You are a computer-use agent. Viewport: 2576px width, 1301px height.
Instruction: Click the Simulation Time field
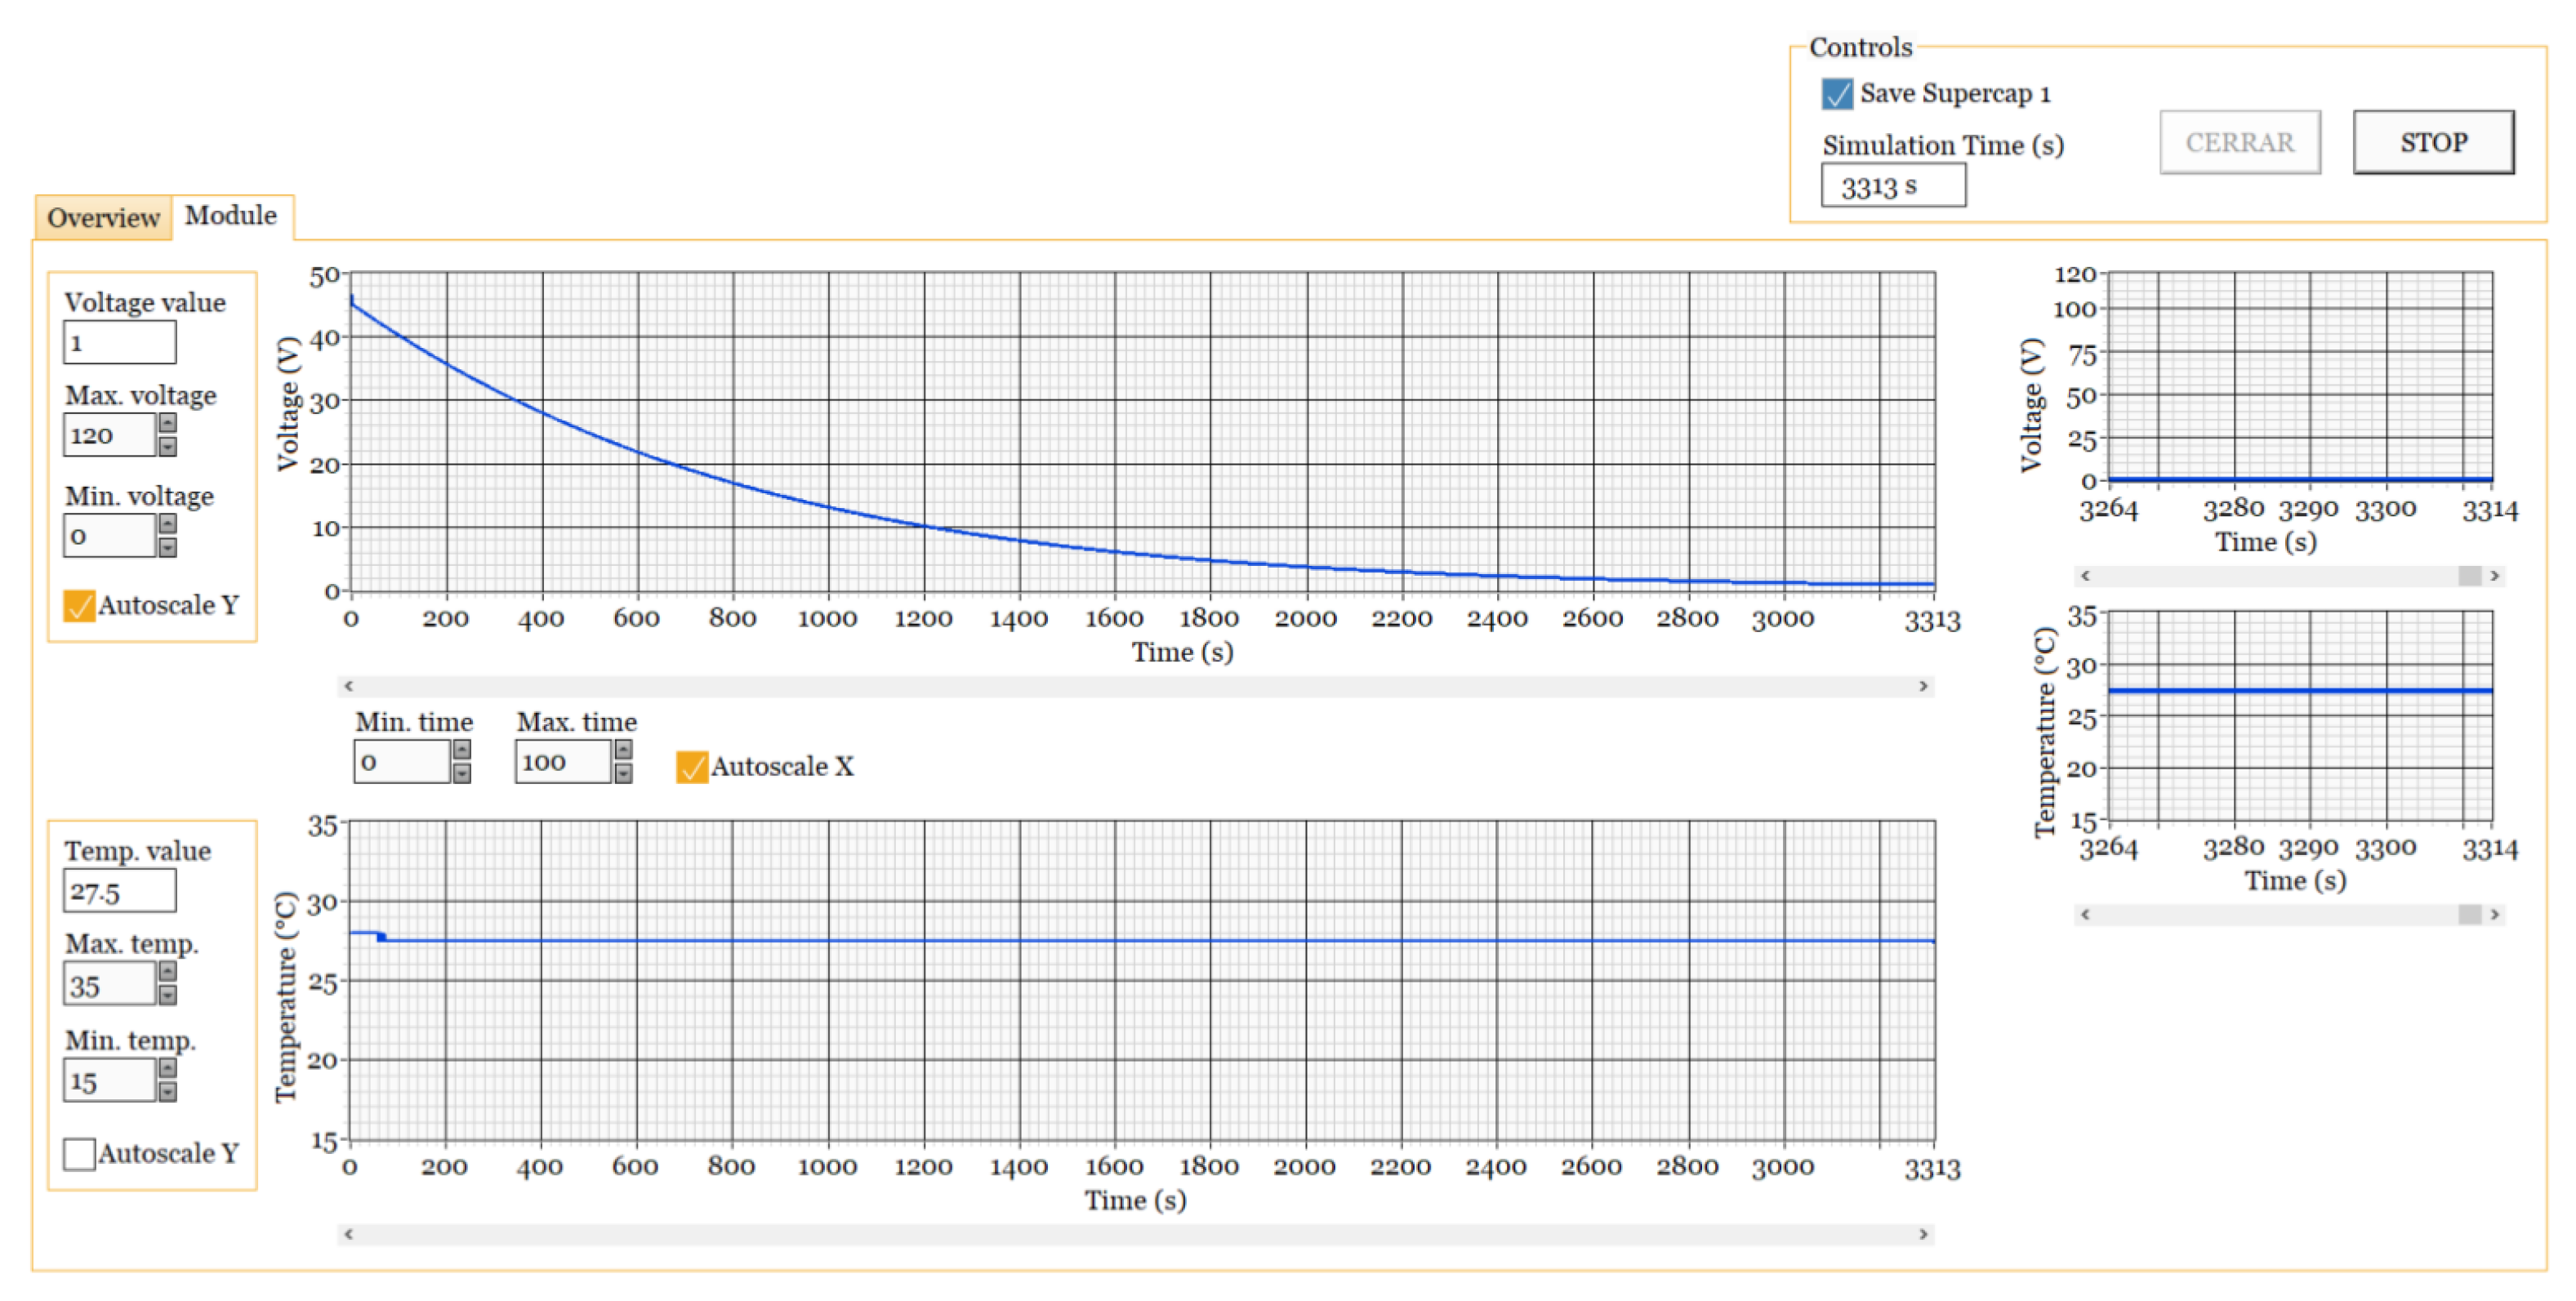[x=1892, y=186]
